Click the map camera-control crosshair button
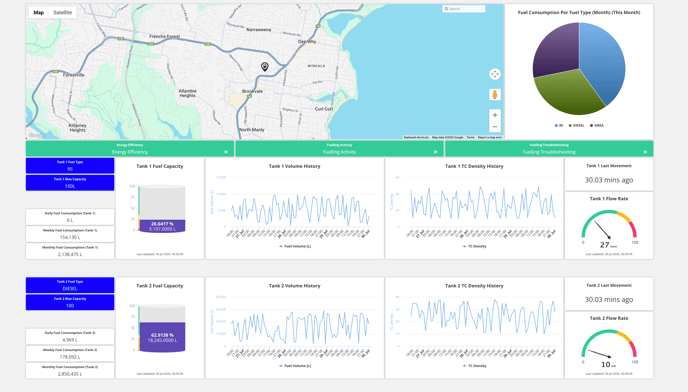The height and width of the screenshot is (392, 688). click(494, 74)
